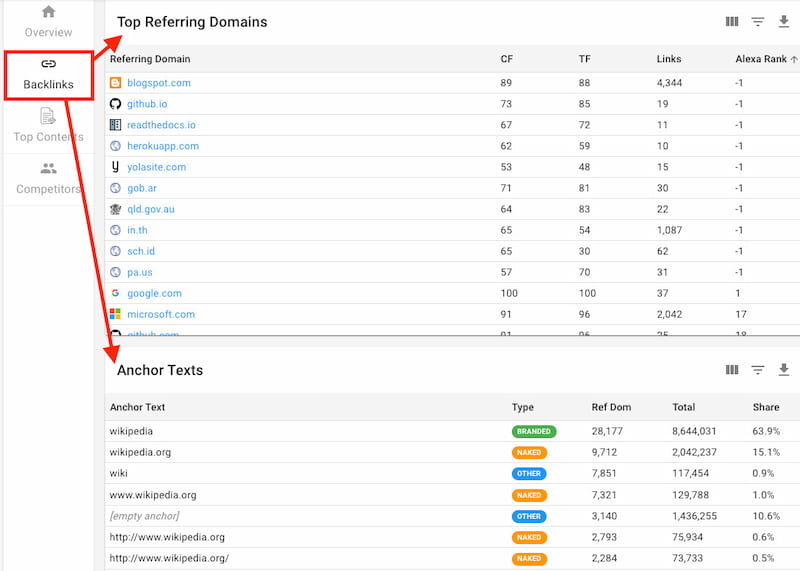Click NAKED badge for http://www.wikipedia.org/ row
This screenshot has height=571, width=800.
529,558
